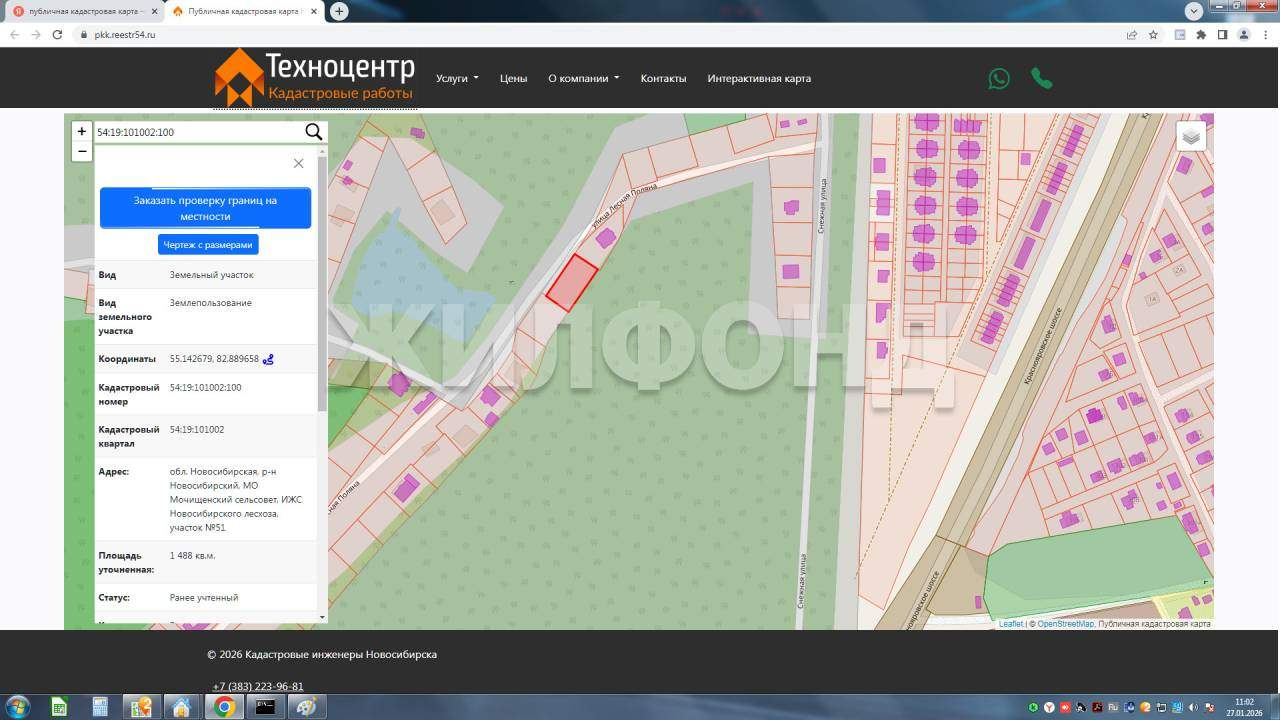The image size is (1280, 720).
Task: Open WhatsApp contact icon in header
Action: (x=999, y=79)
